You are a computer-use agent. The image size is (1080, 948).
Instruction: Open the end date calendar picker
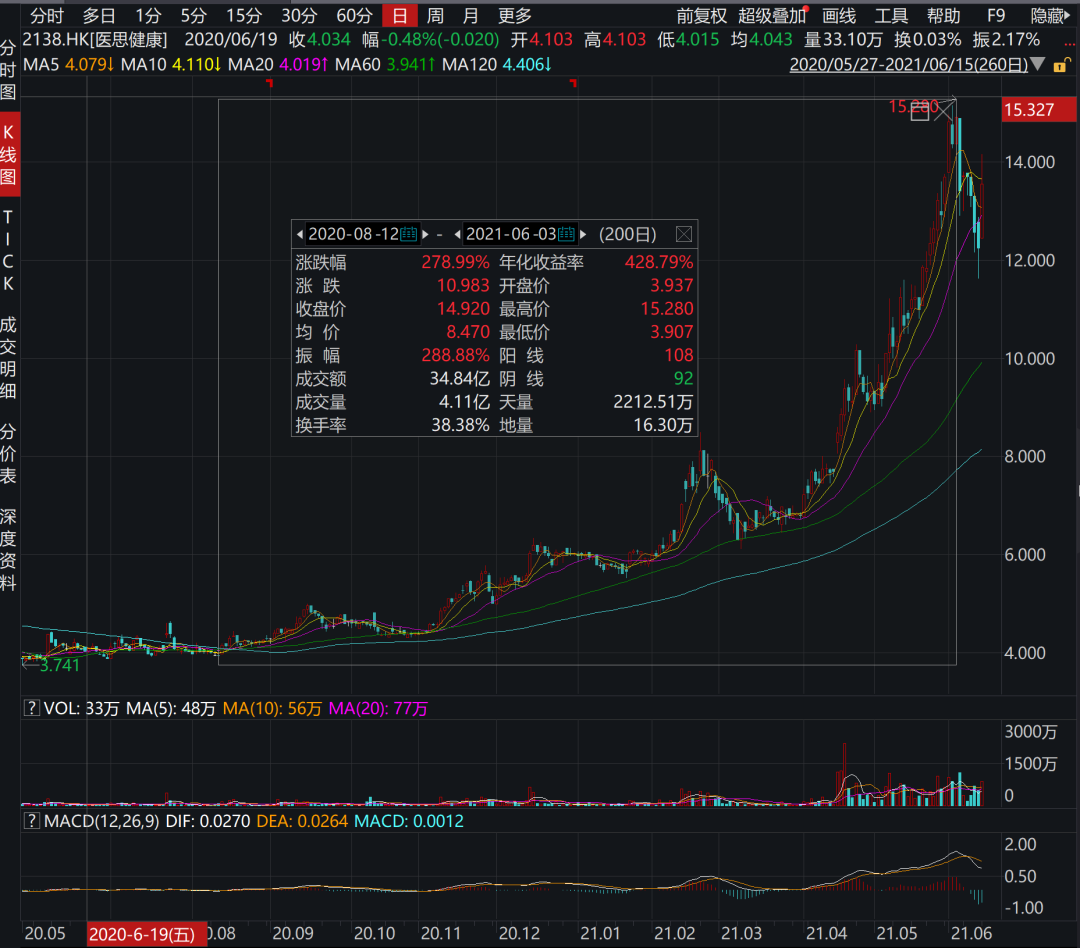point(566,234)
